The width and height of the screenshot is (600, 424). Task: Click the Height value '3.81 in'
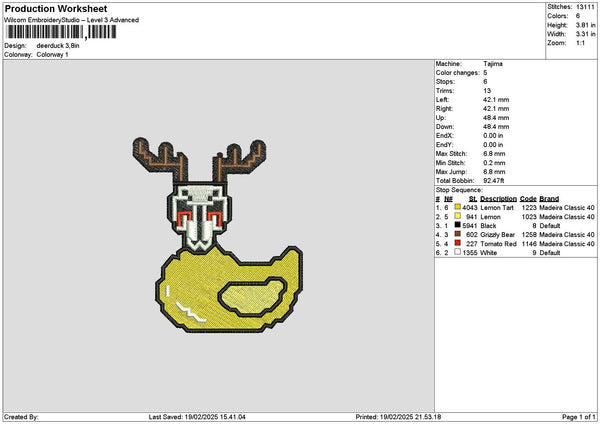coord(585,25)
